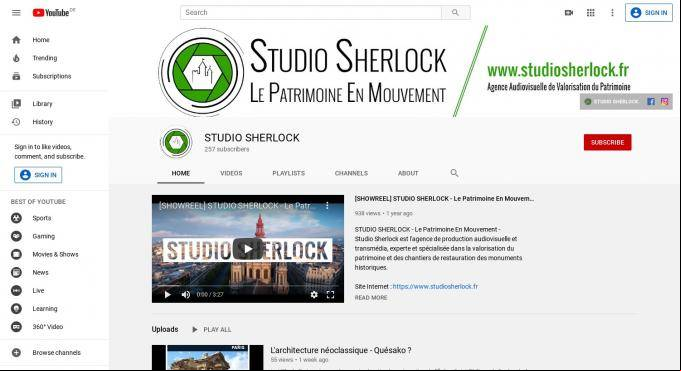Open the three-dot menu on video overlay
This screenshot has height=371, width=681.
click(x=327, y=205)
